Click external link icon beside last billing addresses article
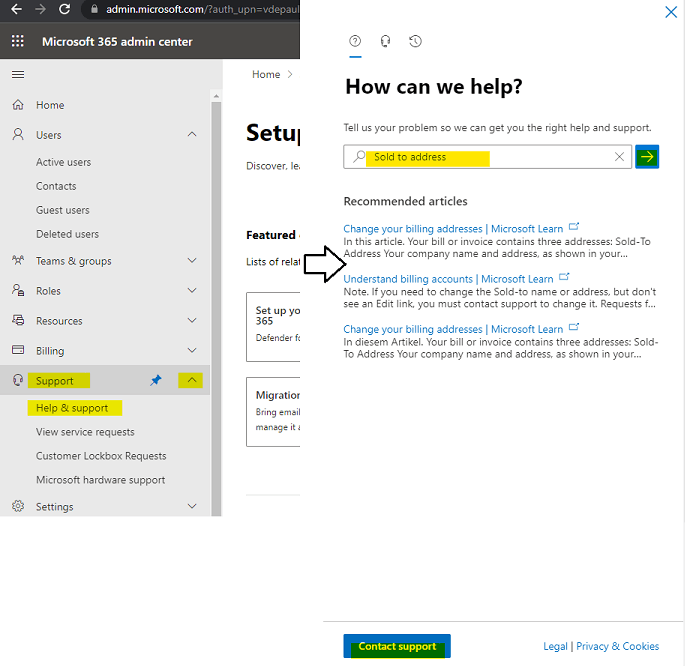This screenshot has width=685, height=666. (x=574, y=327)
